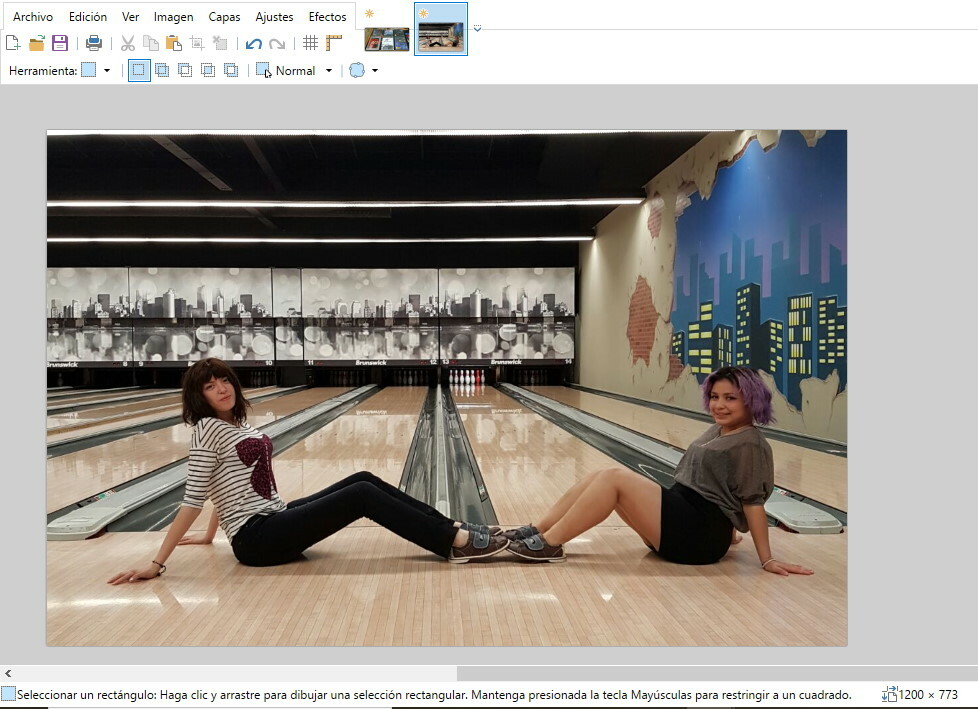Open a file with the folder icon

tap(37, 43)
